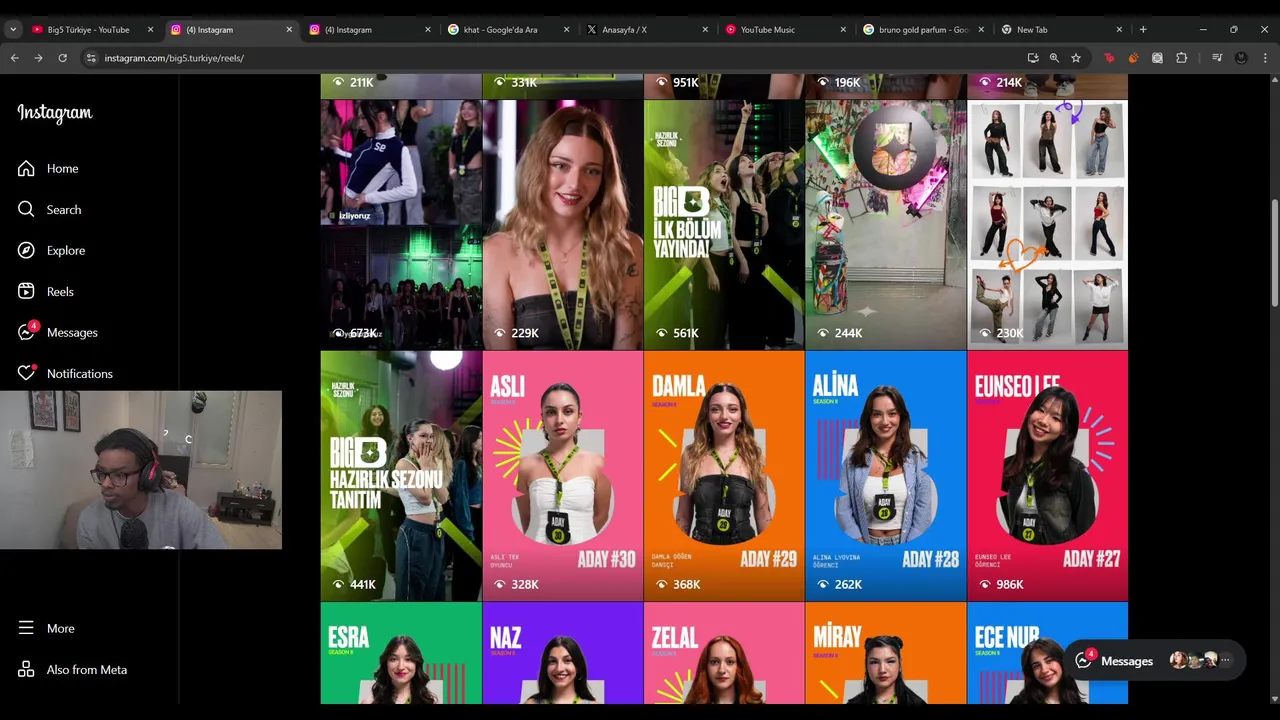This screenshot has height=720, width=1280.
Task: Bookmark this page with the star icon
Action: point(1076,58)
